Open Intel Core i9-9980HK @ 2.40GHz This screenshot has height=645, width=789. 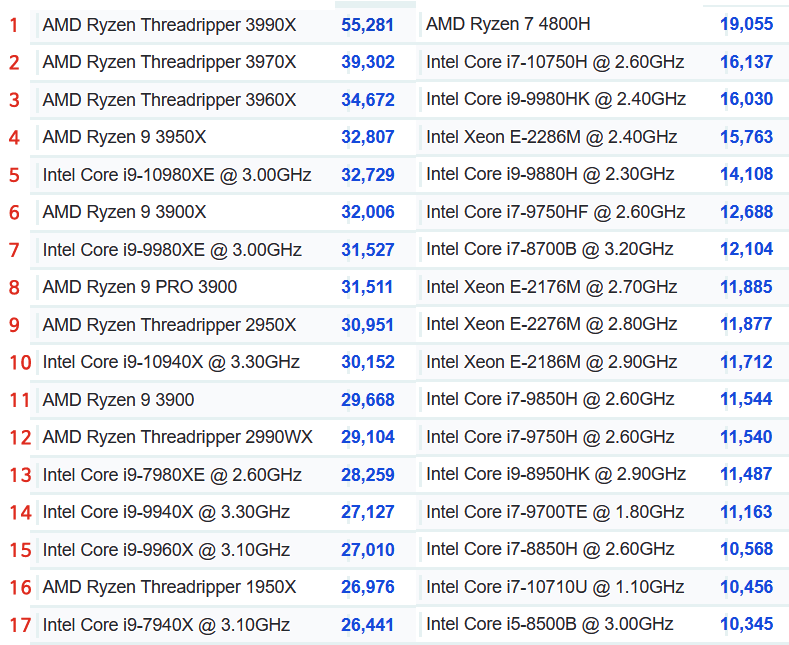556,99
